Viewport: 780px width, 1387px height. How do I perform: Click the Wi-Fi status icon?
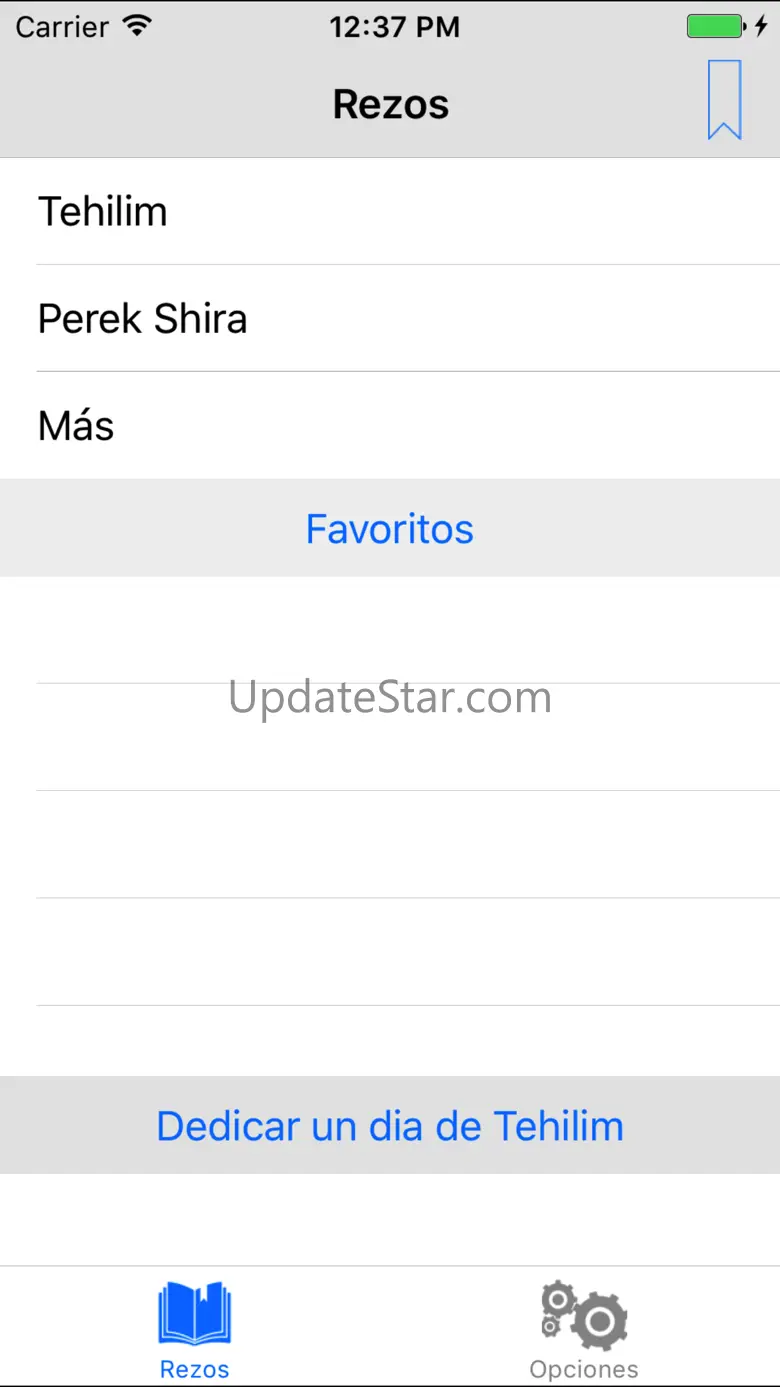click(x=137, y=27)
